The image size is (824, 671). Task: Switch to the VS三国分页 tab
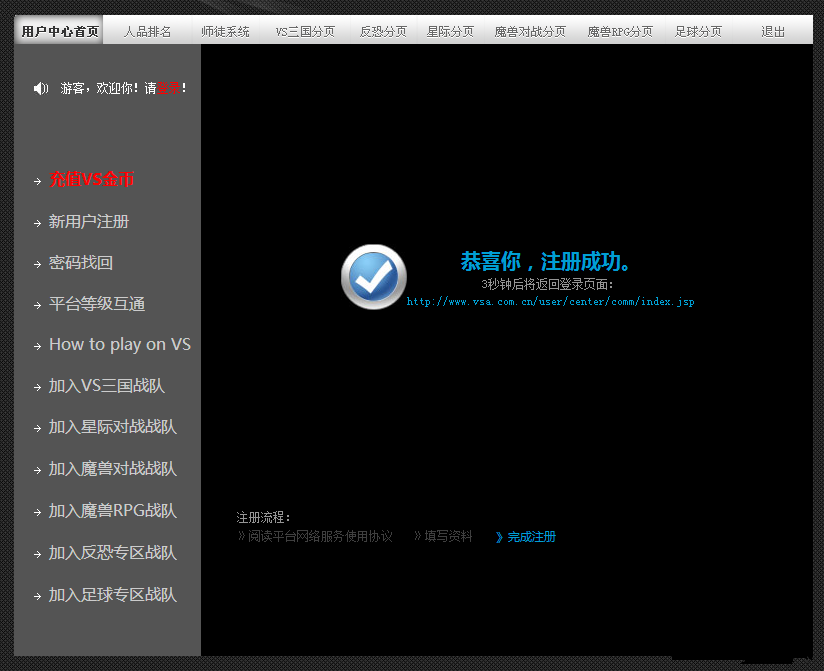301,30
